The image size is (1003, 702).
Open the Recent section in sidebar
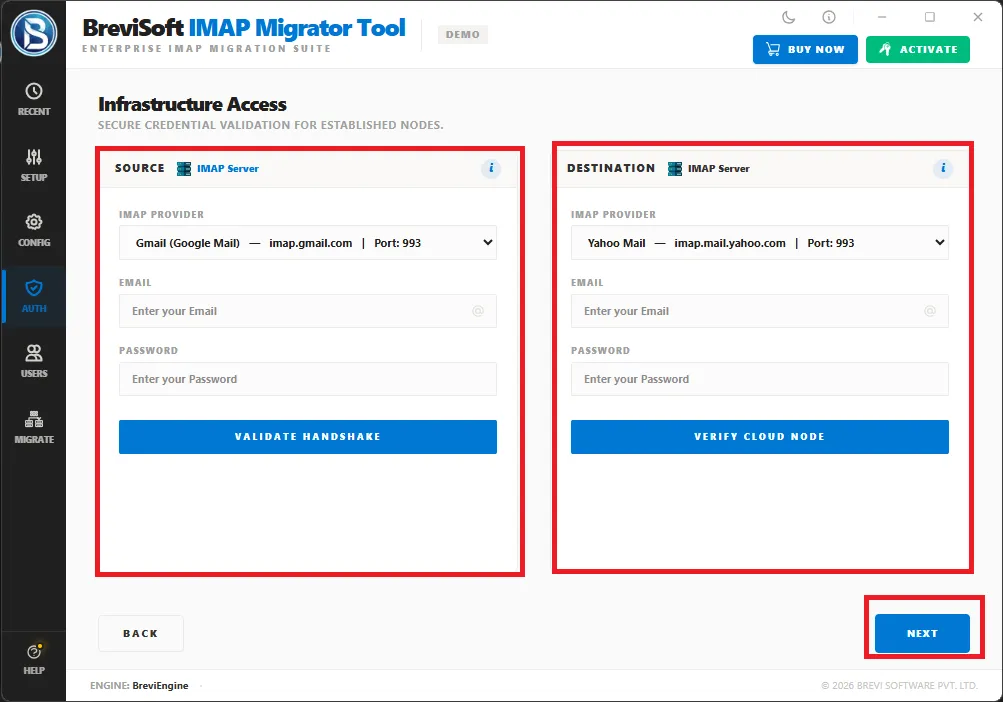click(34, 99)
